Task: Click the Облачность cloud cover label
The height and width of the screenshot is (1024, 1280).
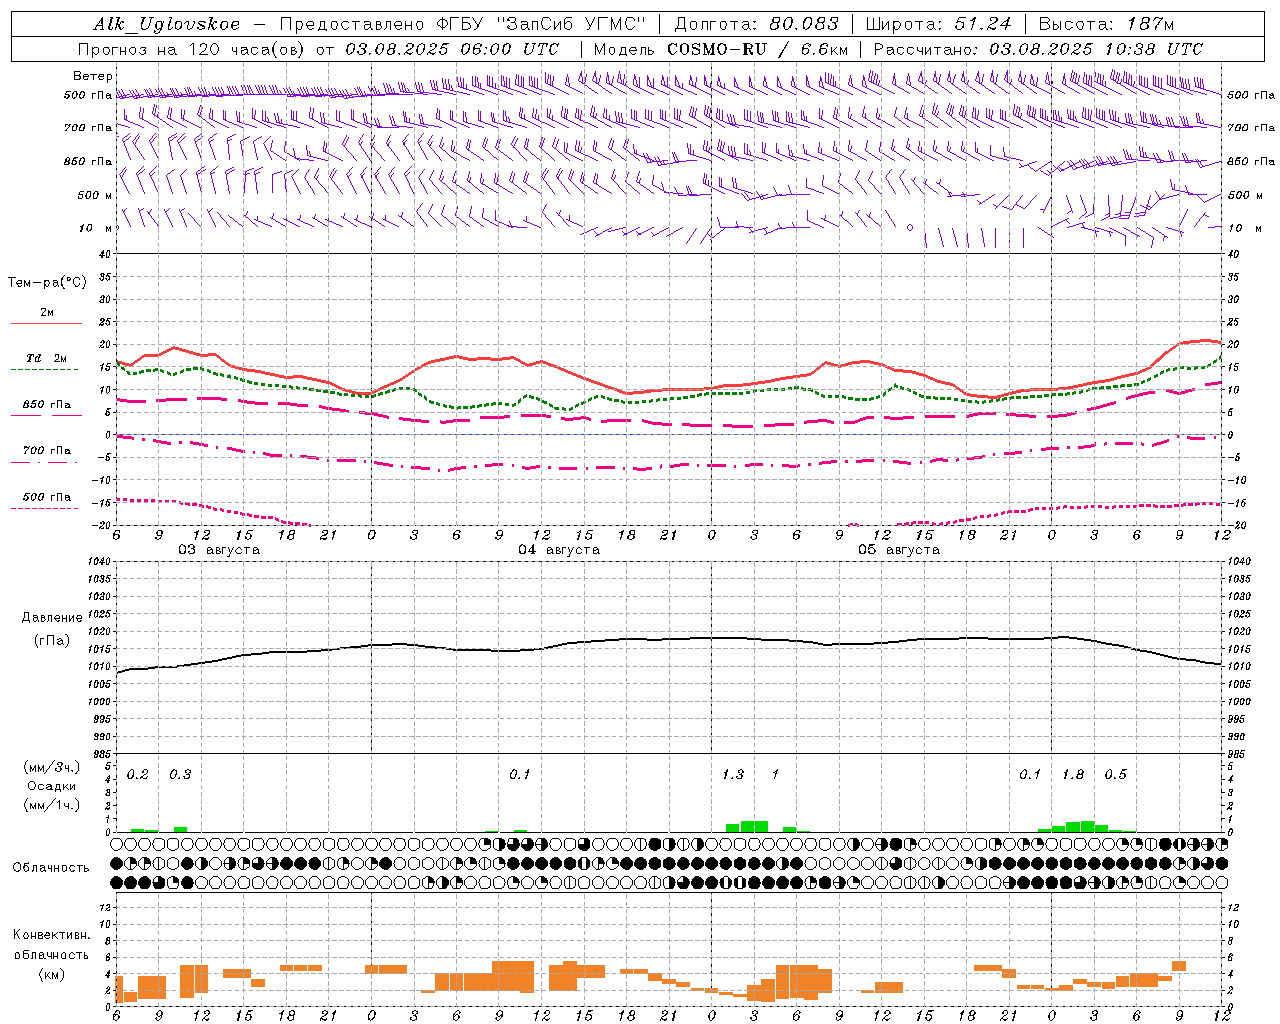Action: point(51,868)
